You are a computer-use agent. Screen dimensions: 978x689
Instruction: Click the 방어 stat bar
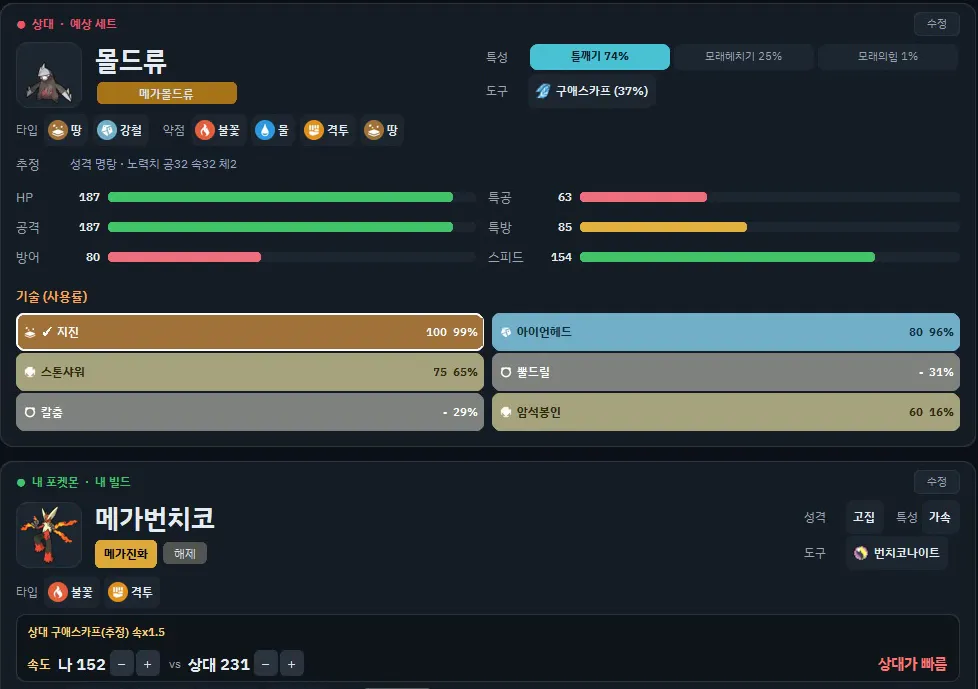coord(292,257)
